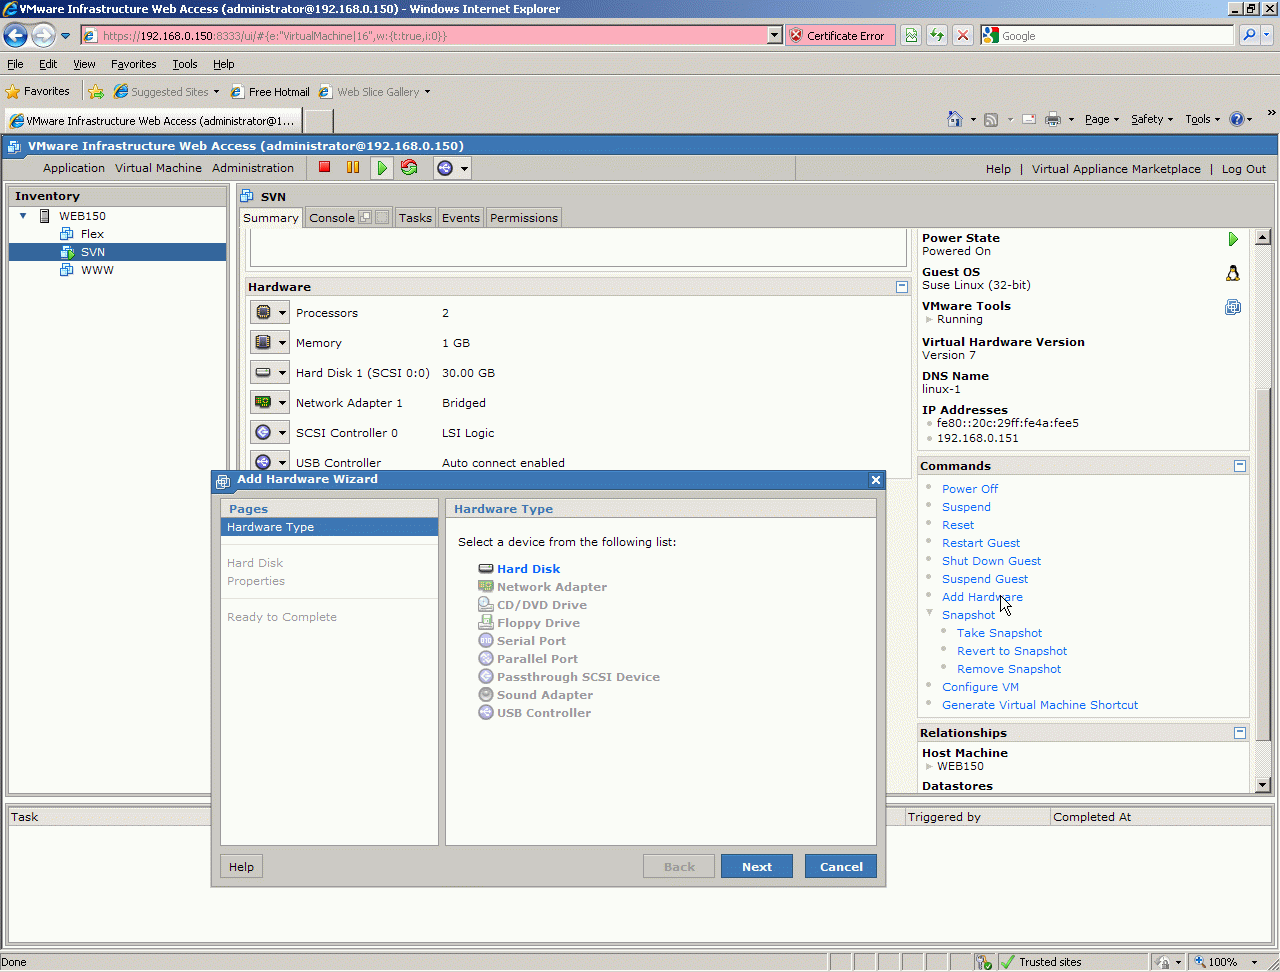Click the Certificate Error warning button

(x=838, y=36)
